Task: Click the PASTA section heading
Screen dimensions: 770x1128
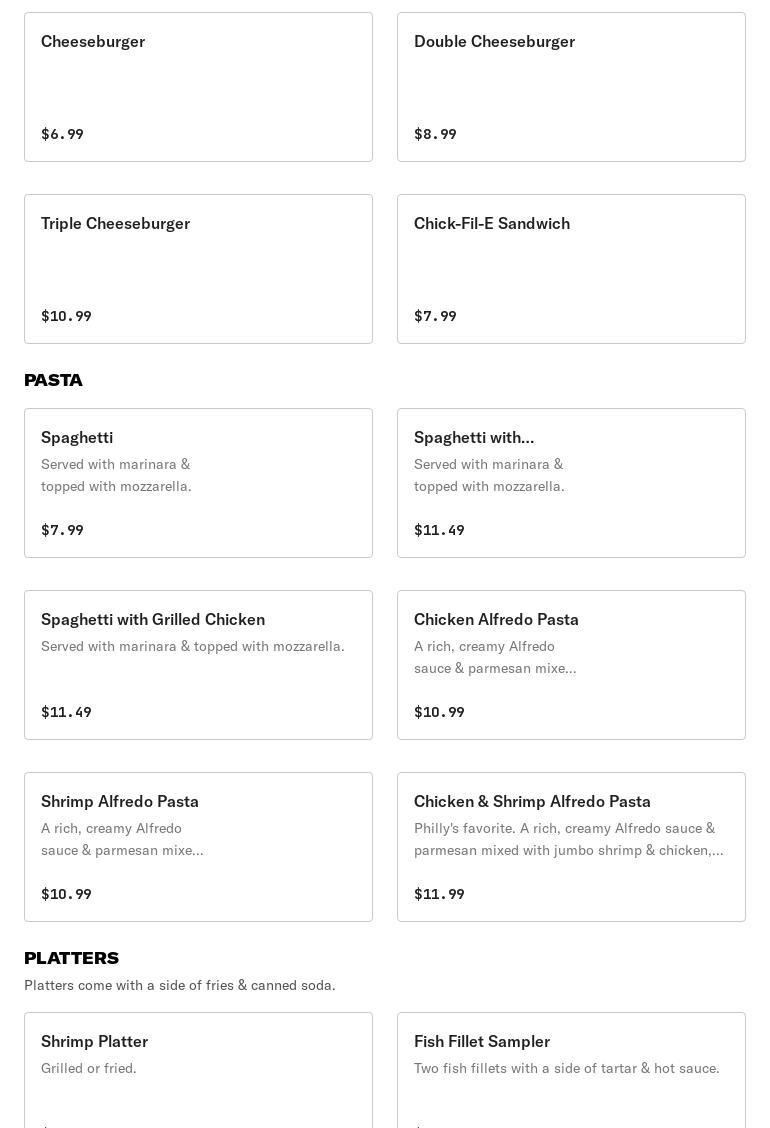Action: [x=53, y=380]
